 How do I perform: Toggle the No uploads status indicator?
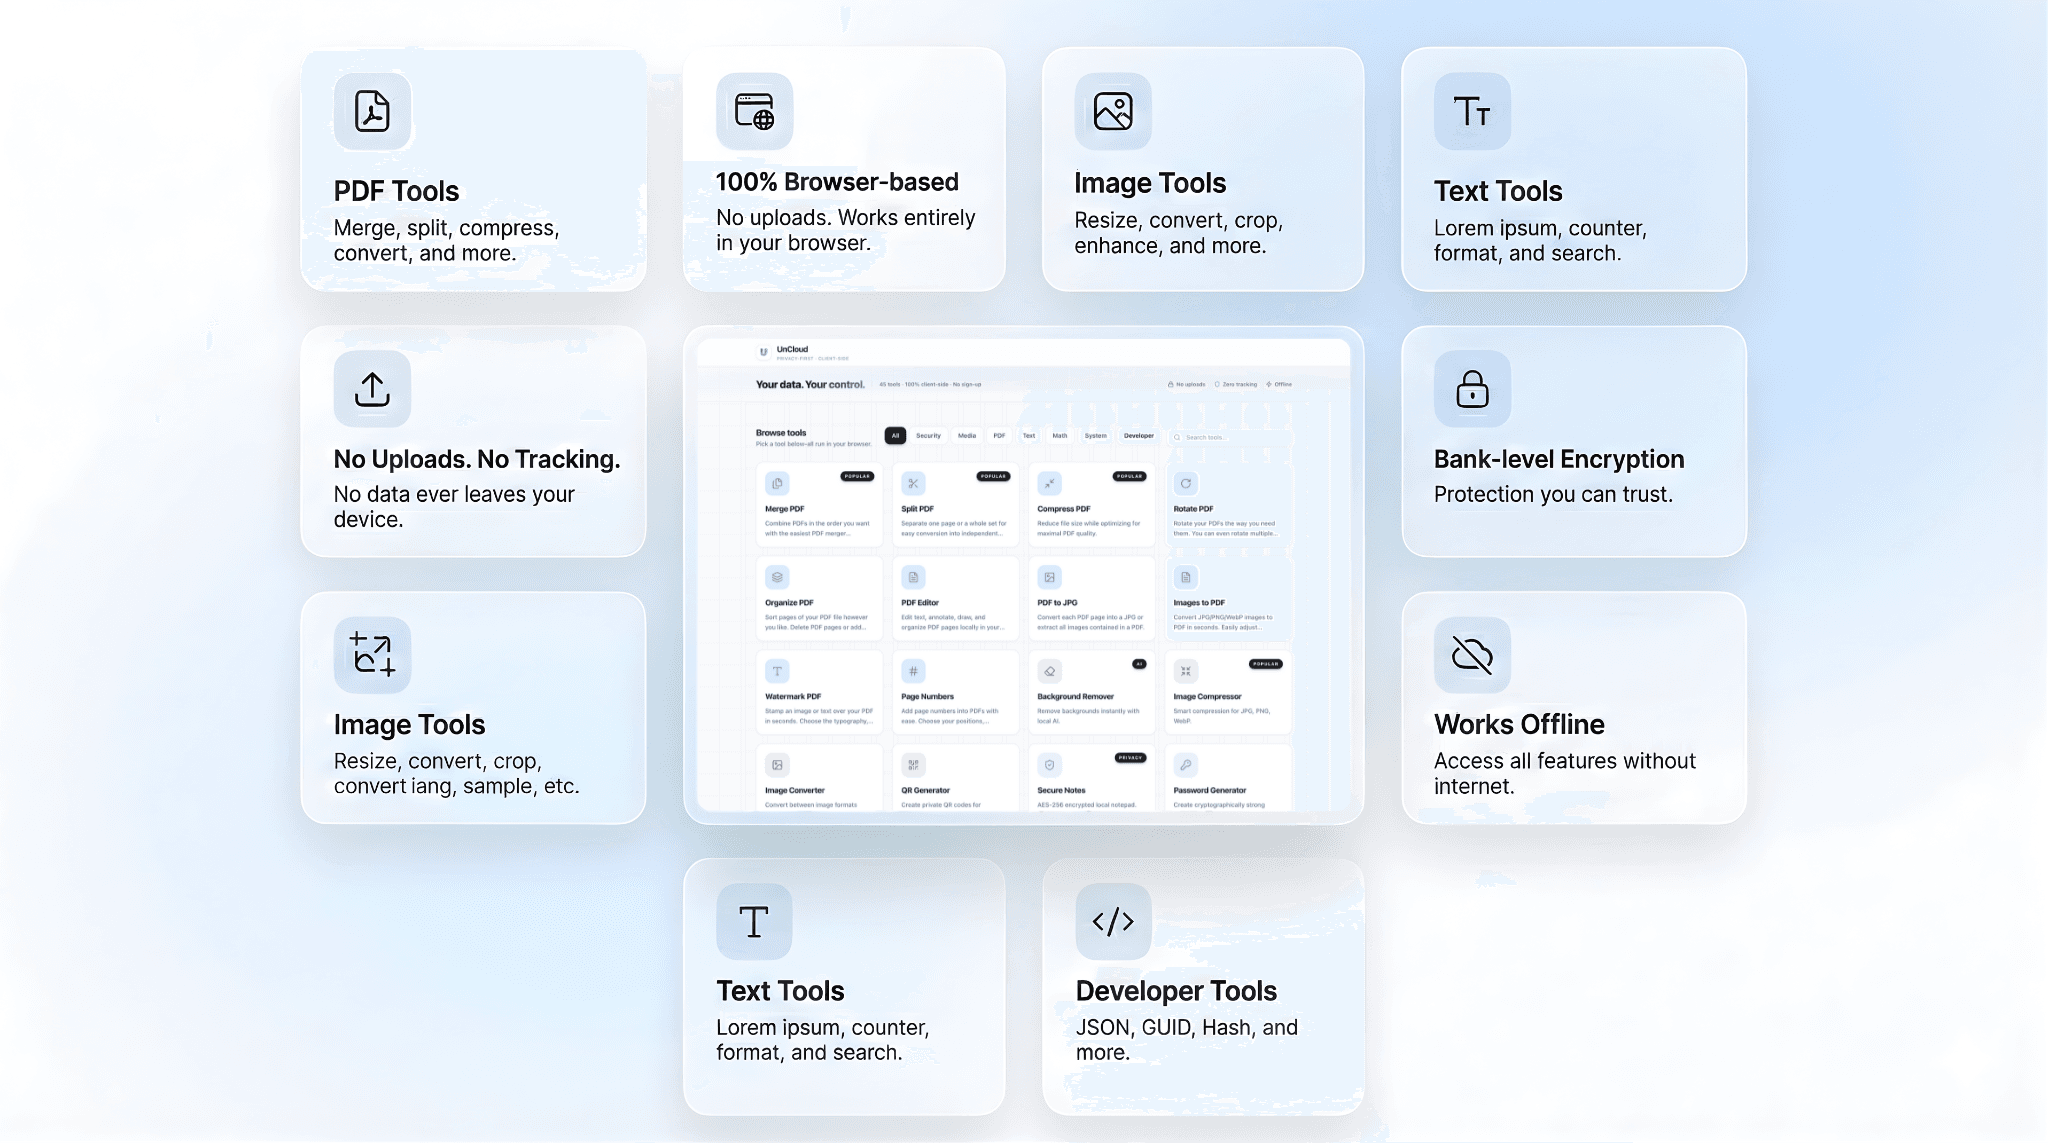coord(1188,384)
